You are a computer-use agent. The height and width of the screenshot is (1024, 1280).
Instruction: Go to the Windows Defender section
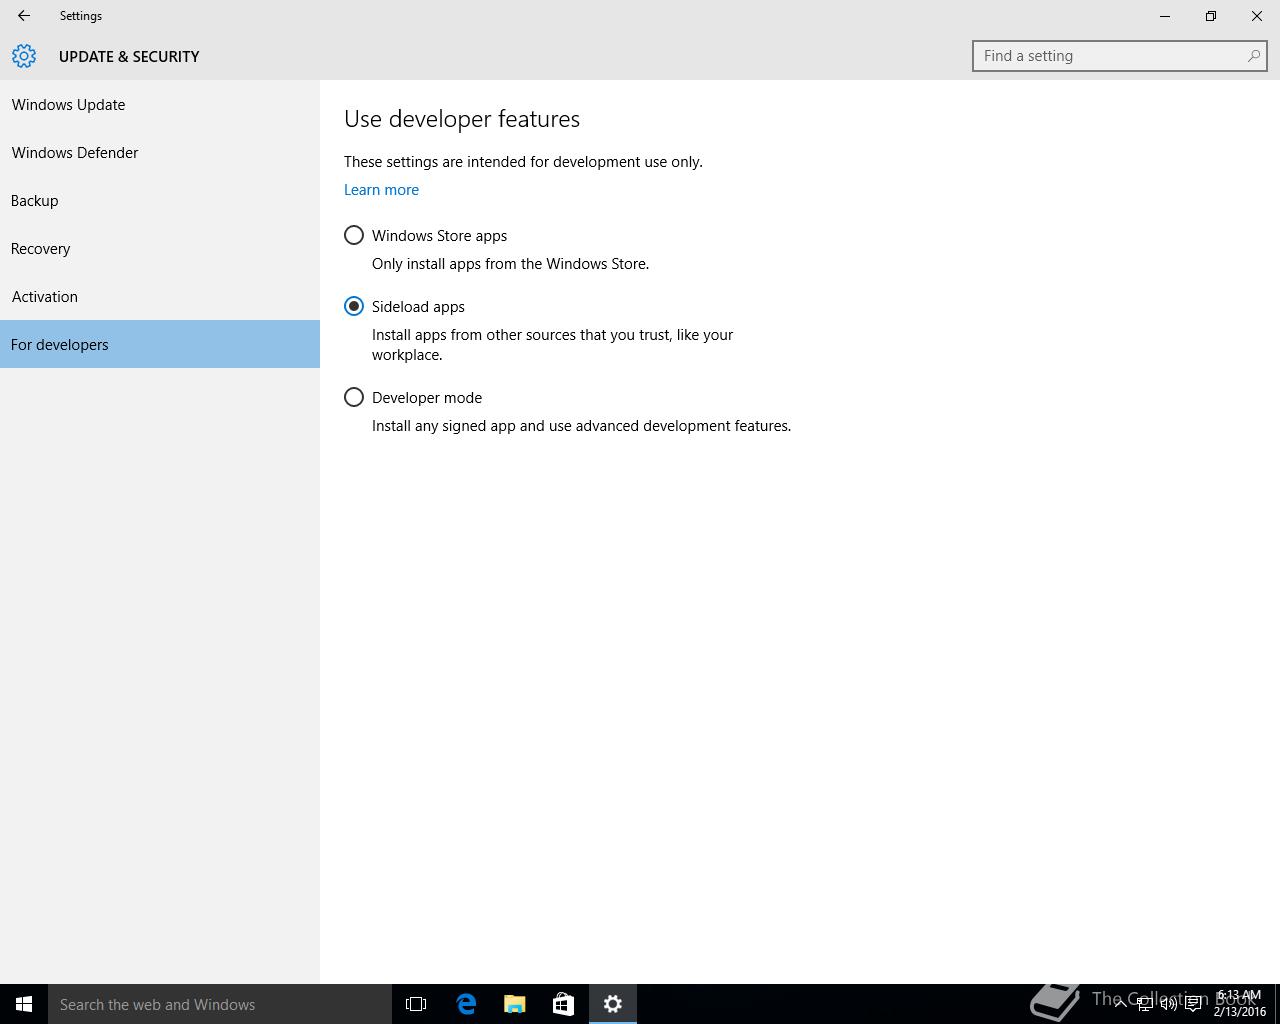point(75,152)
